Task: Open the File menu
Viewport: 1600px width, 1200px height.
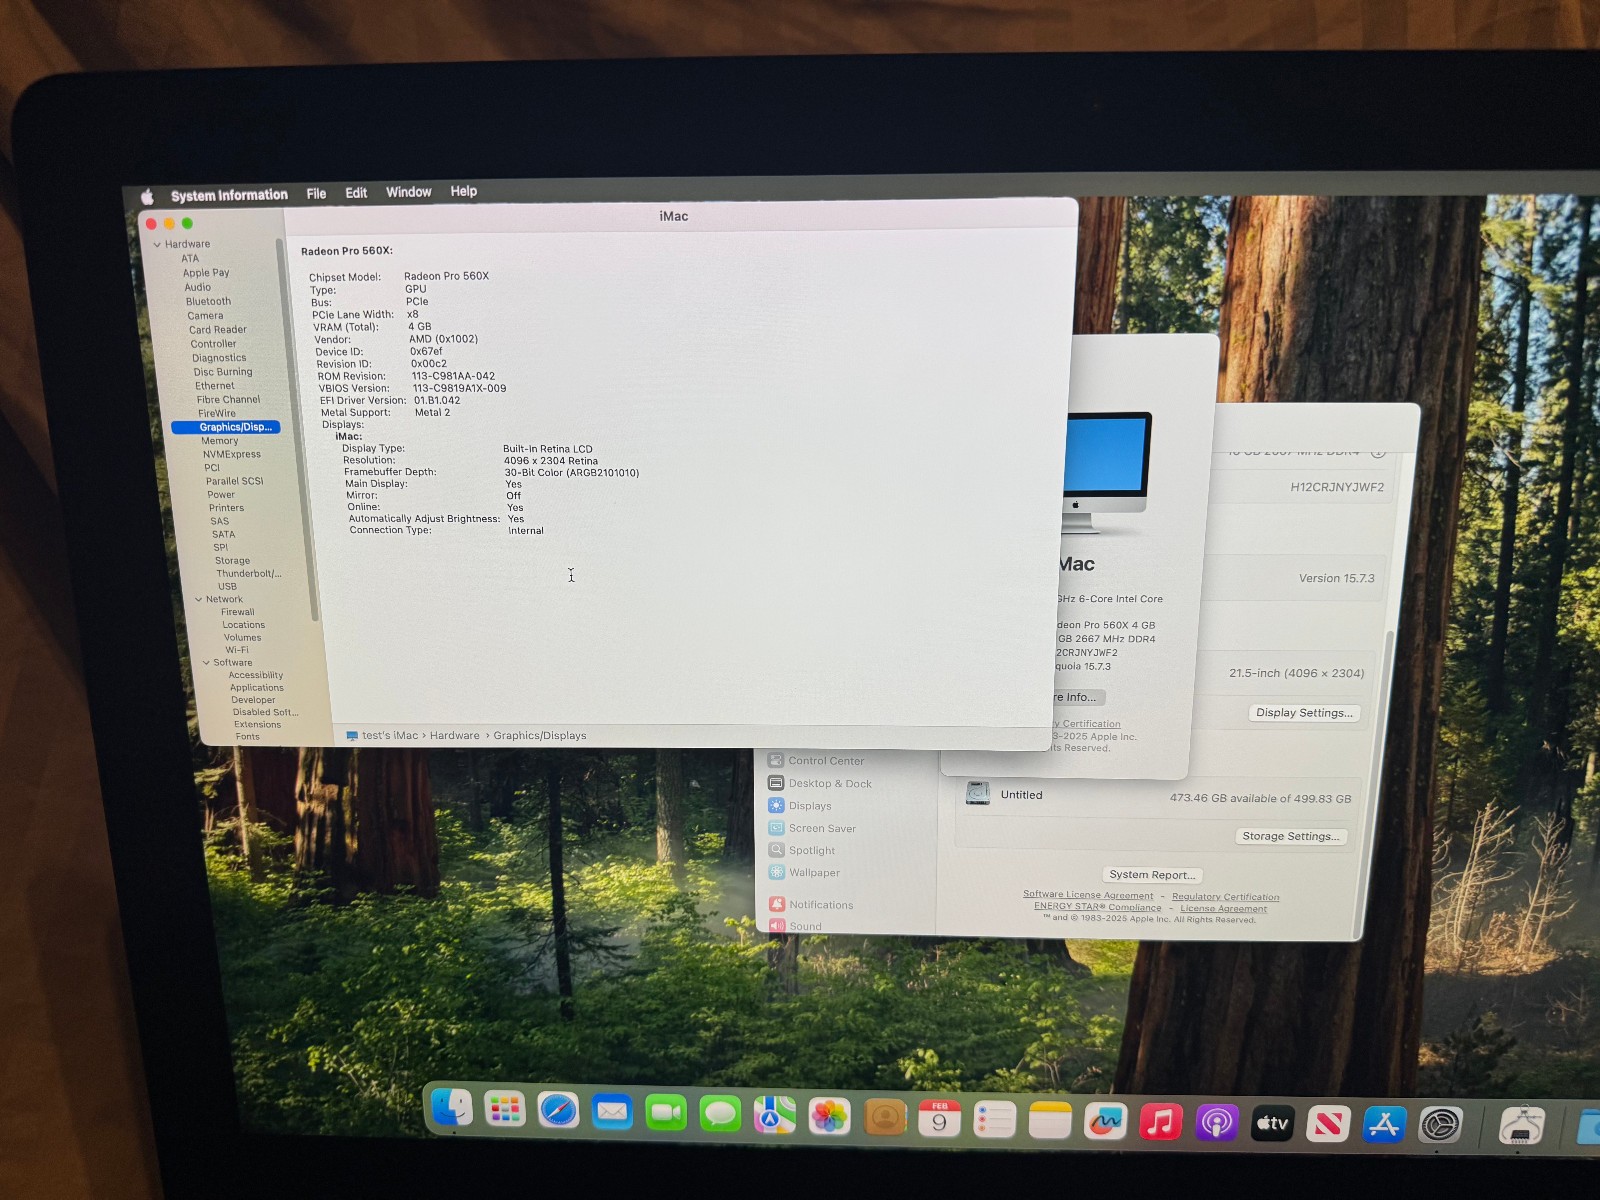Action: (316, 194)
